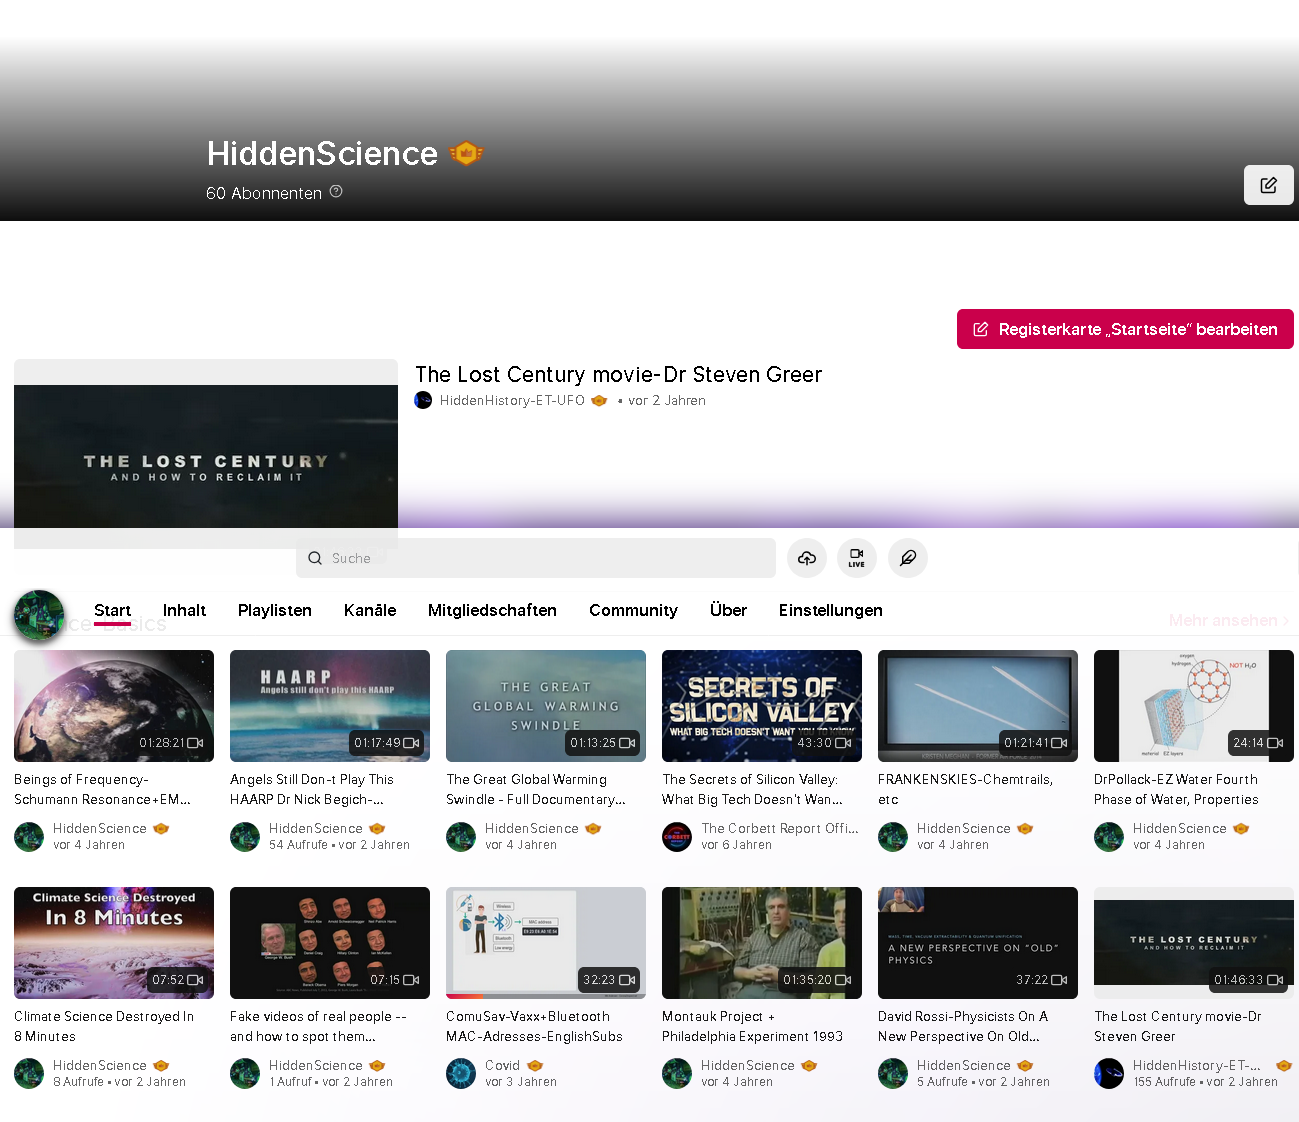Click channel avatar under David Rossi video

[x=893, y=1073]
